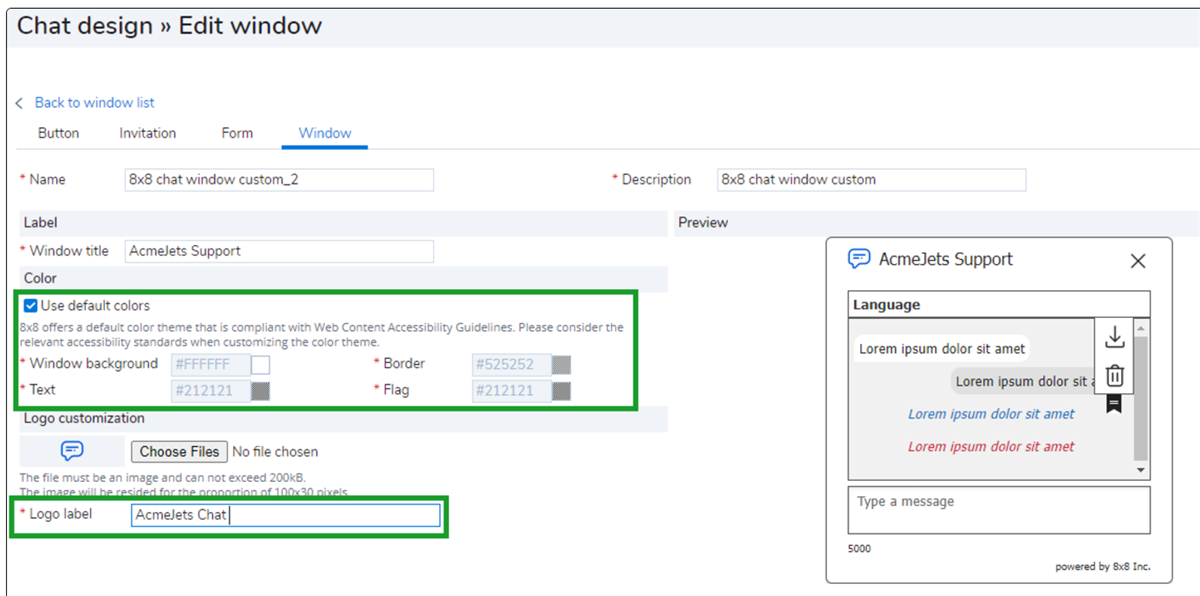The width and height of the screenshot is (1200, 596).
Task: Click the Choose Files button
Action: point(180,452)
